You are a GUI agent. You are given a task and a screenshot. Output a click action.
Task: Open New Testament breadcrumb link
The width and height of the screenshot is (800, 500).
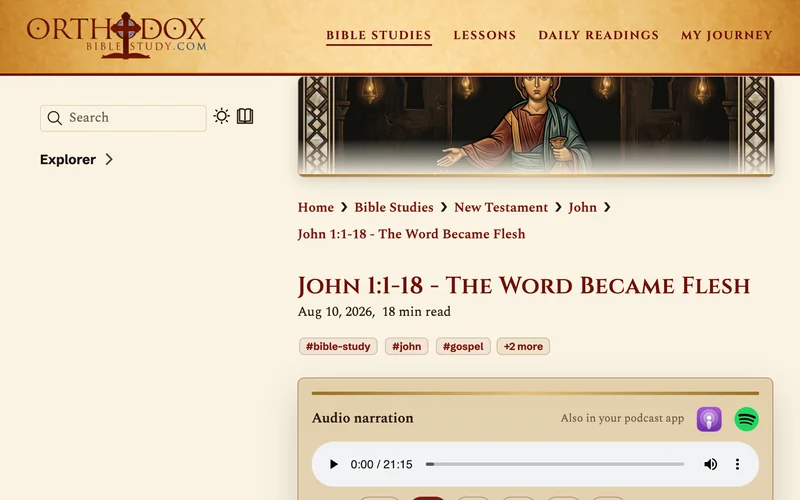tap(501, 207)
